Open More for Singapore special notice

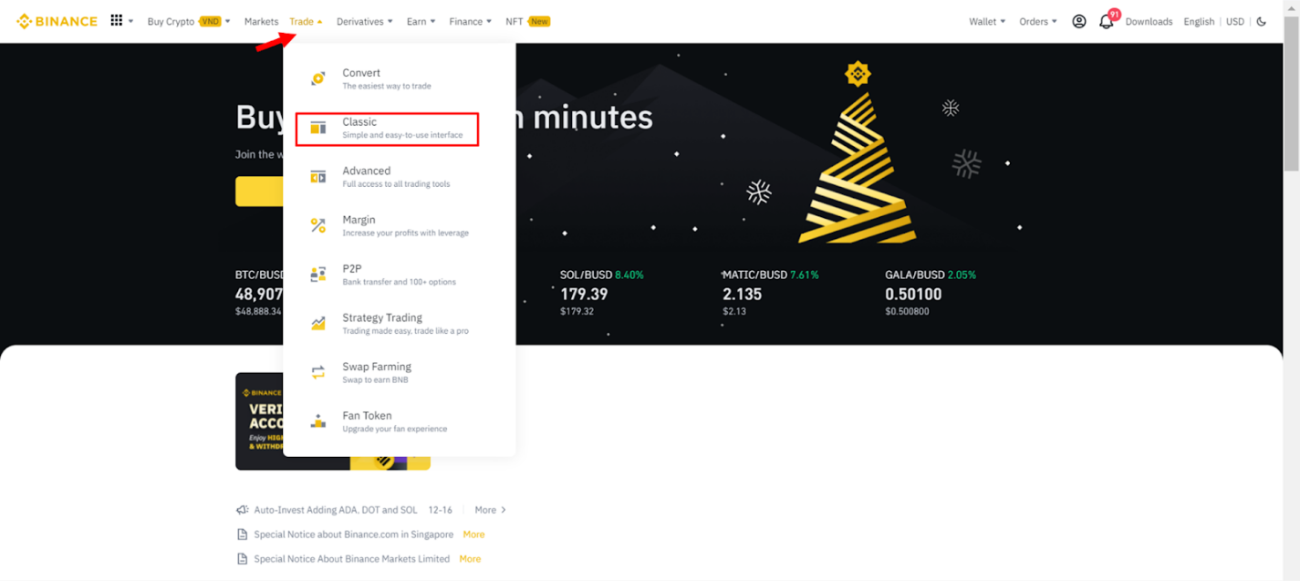point(473,535)
